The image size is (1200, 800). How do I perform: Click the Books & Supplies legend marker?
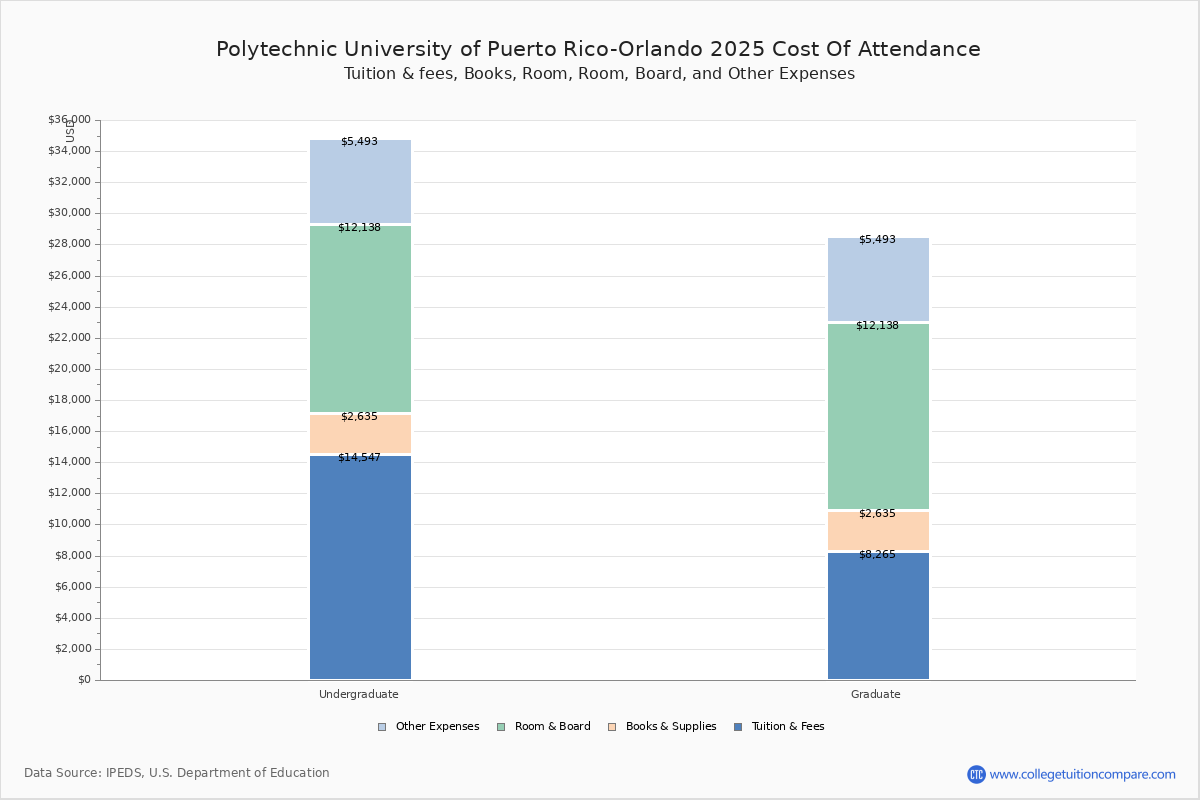612,727
